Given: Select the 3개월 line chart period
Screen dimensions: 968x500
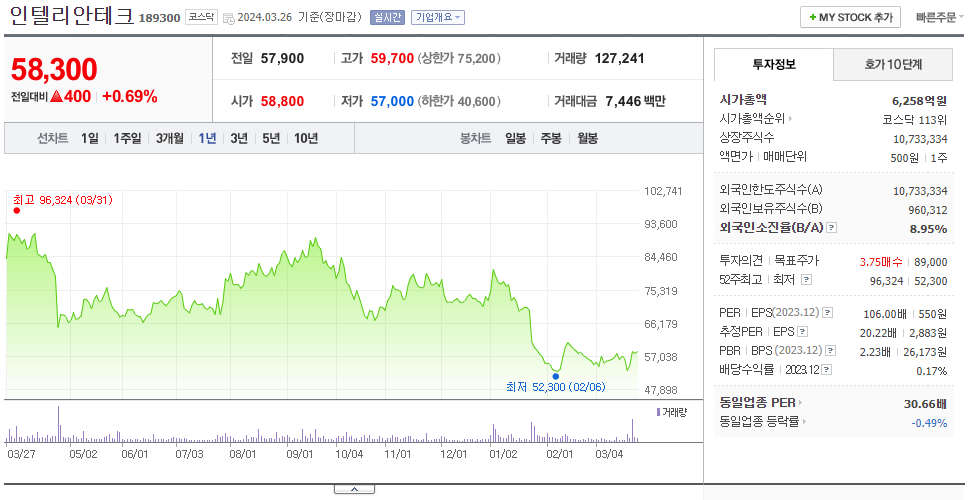Looking at the screenshot, I should tap(169, 139).
